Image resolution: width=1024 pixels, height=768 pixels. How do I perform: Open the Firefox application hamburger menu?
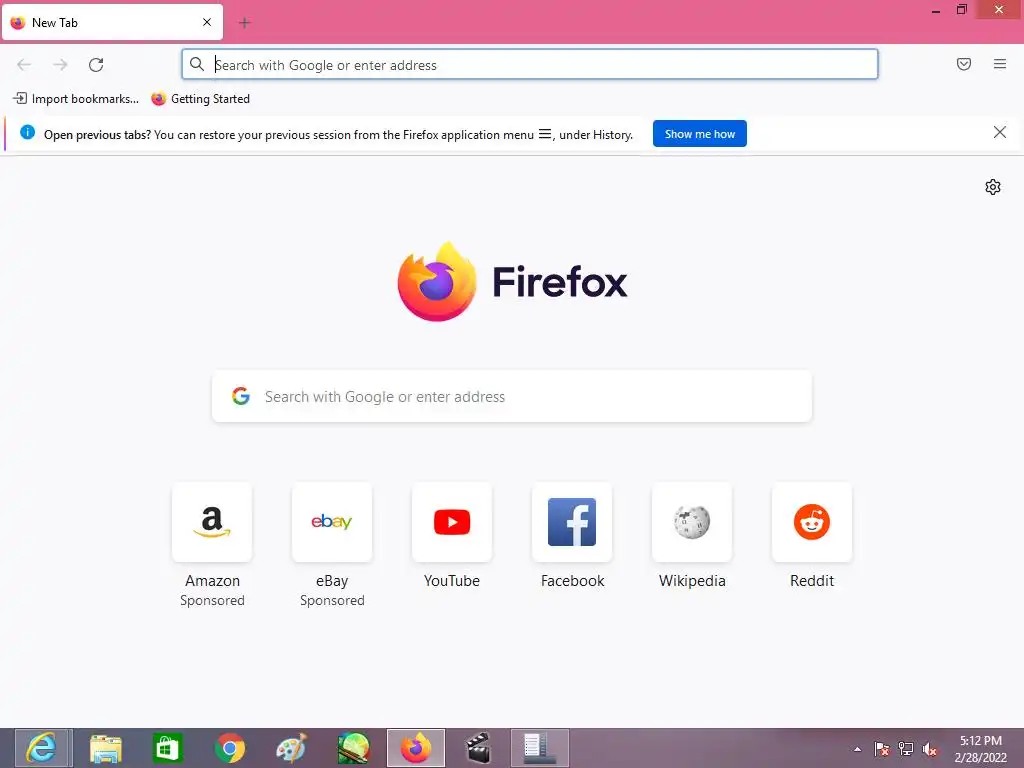click(x=999, y=64)
